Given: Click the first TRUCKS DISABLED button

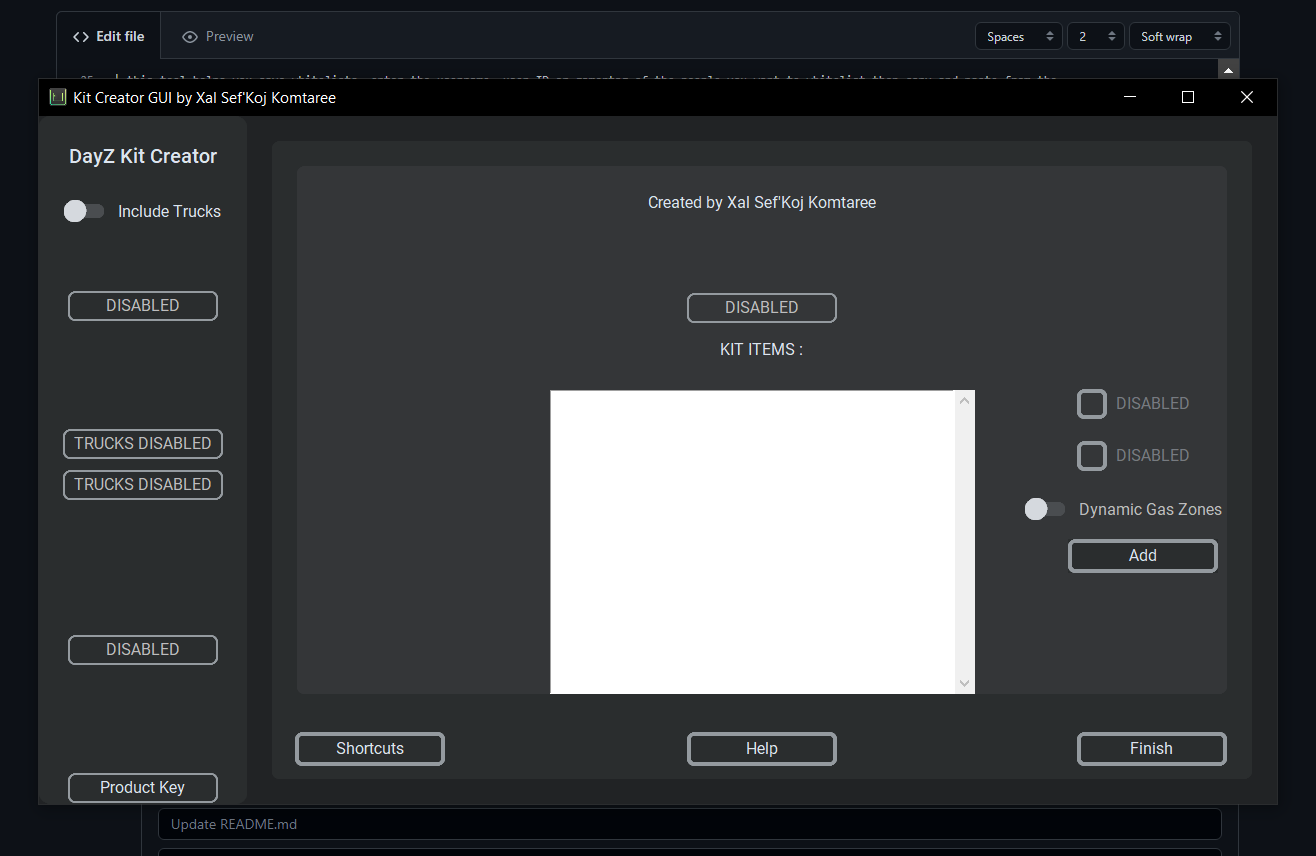Looking at the screenshot, I should coord(142,443).
